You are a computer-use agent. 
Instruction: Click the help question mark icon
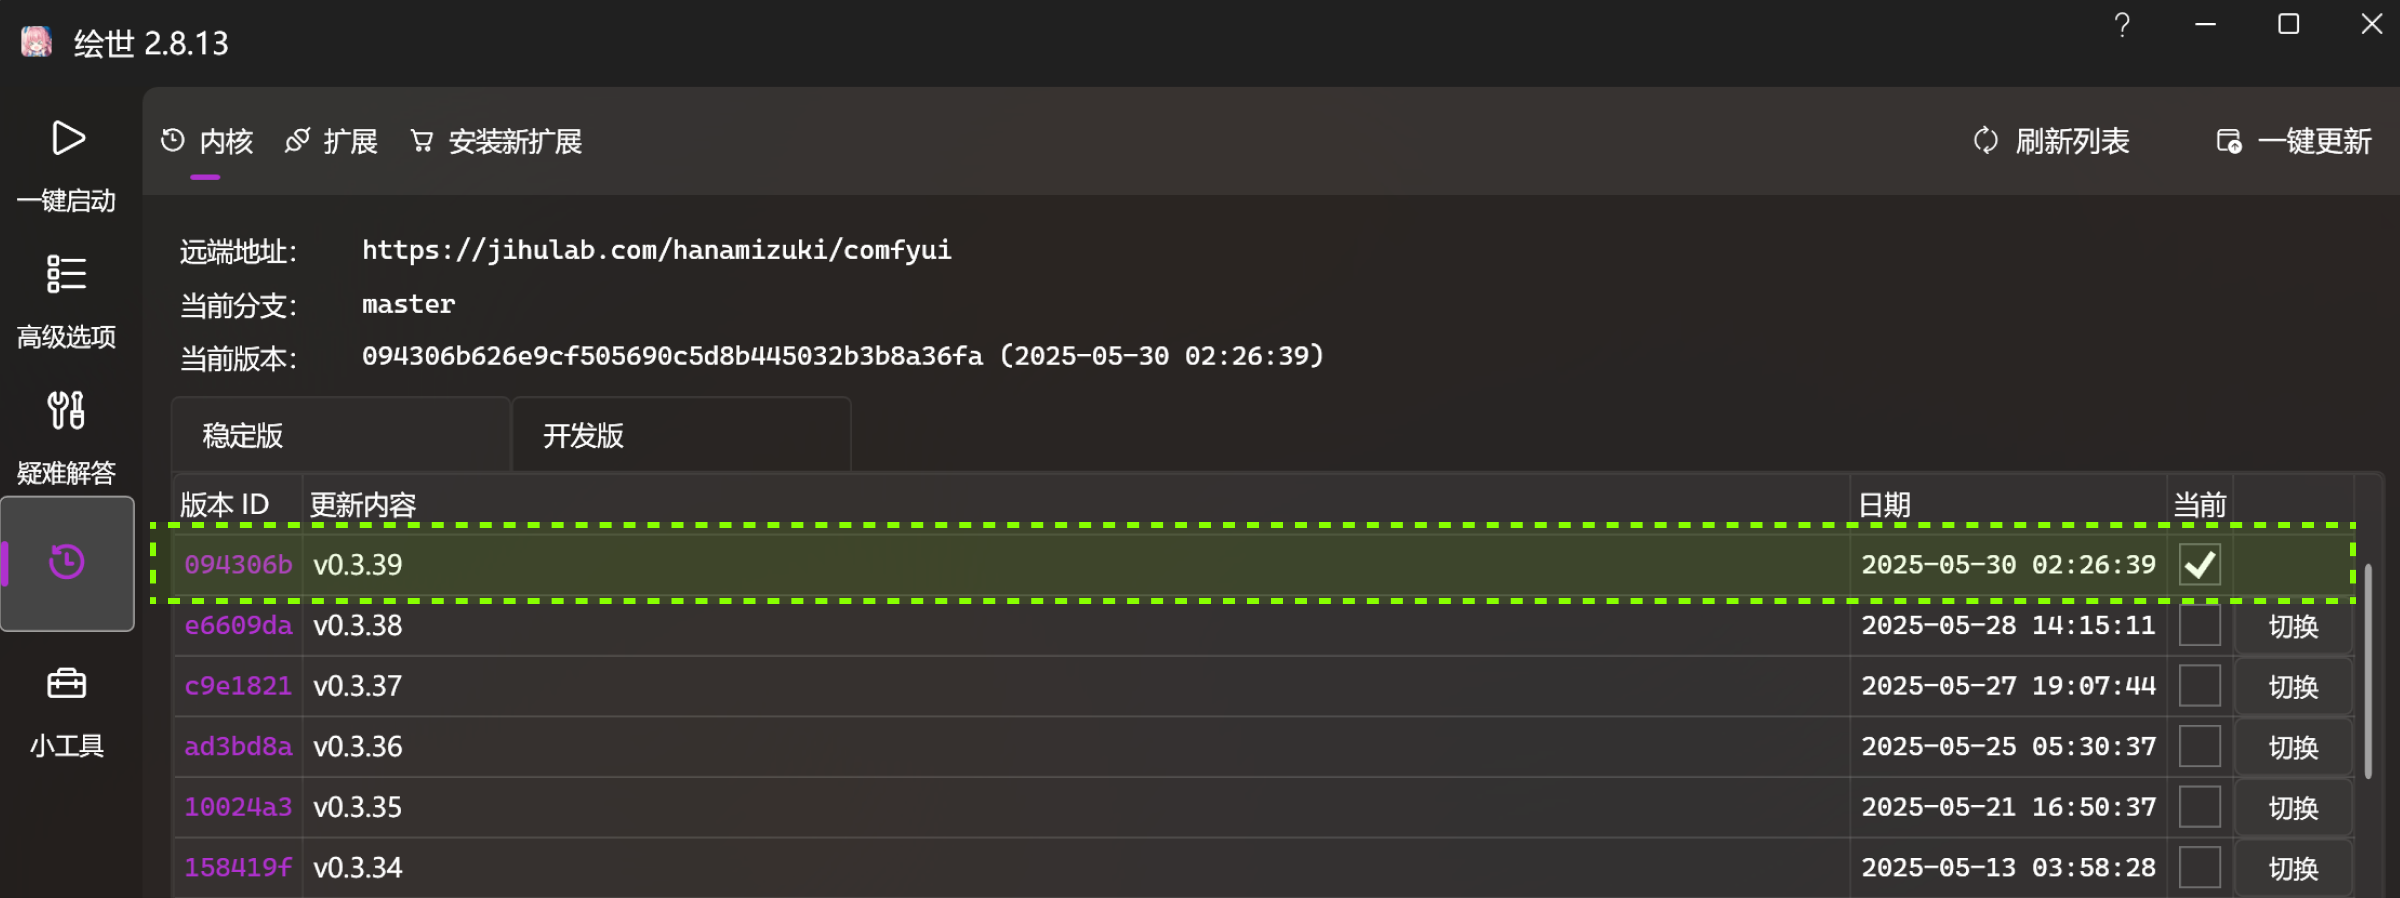(2122, 25)
